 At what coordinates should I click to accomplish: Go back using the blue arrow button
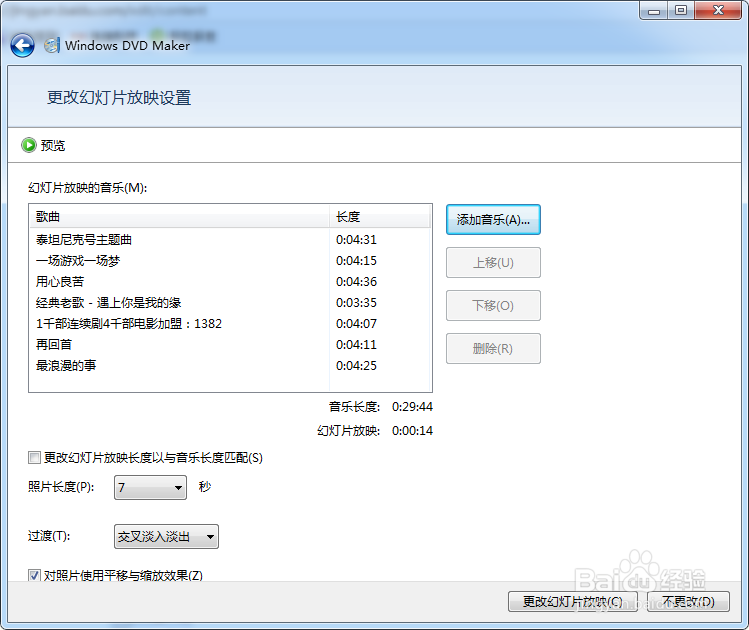pos(22,46)
